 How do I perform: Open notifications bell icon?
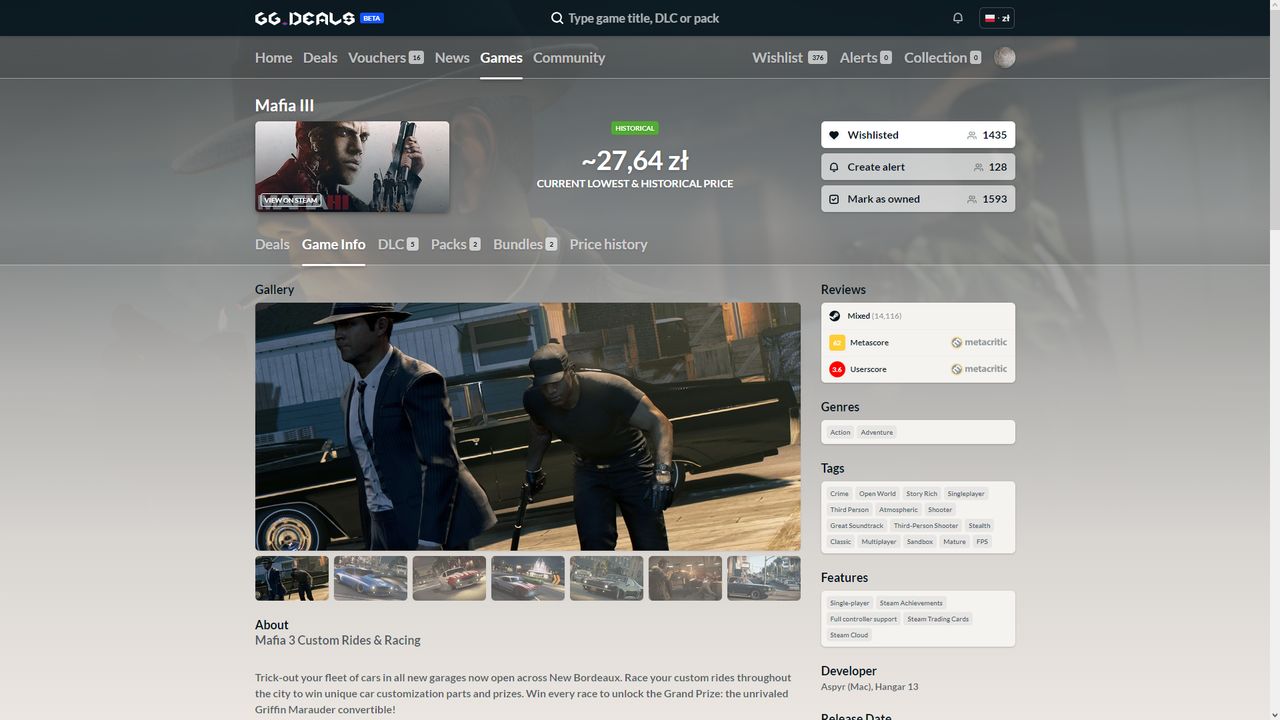[x=958, y=18]
